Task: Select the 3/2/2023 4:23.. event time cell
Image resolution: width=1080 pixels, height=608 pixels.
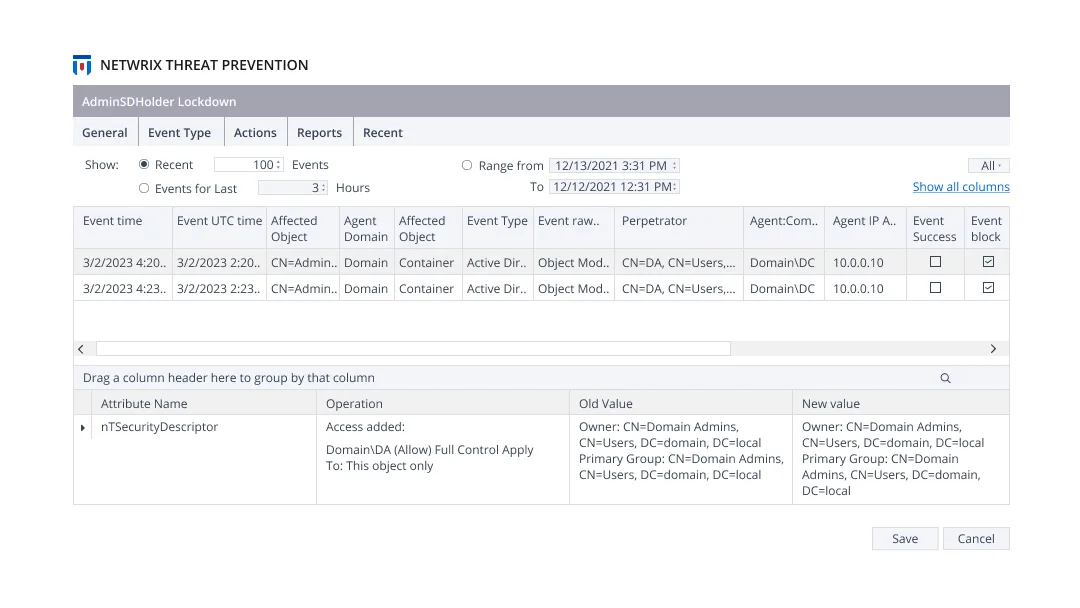Action: click(x=124, y=289)
